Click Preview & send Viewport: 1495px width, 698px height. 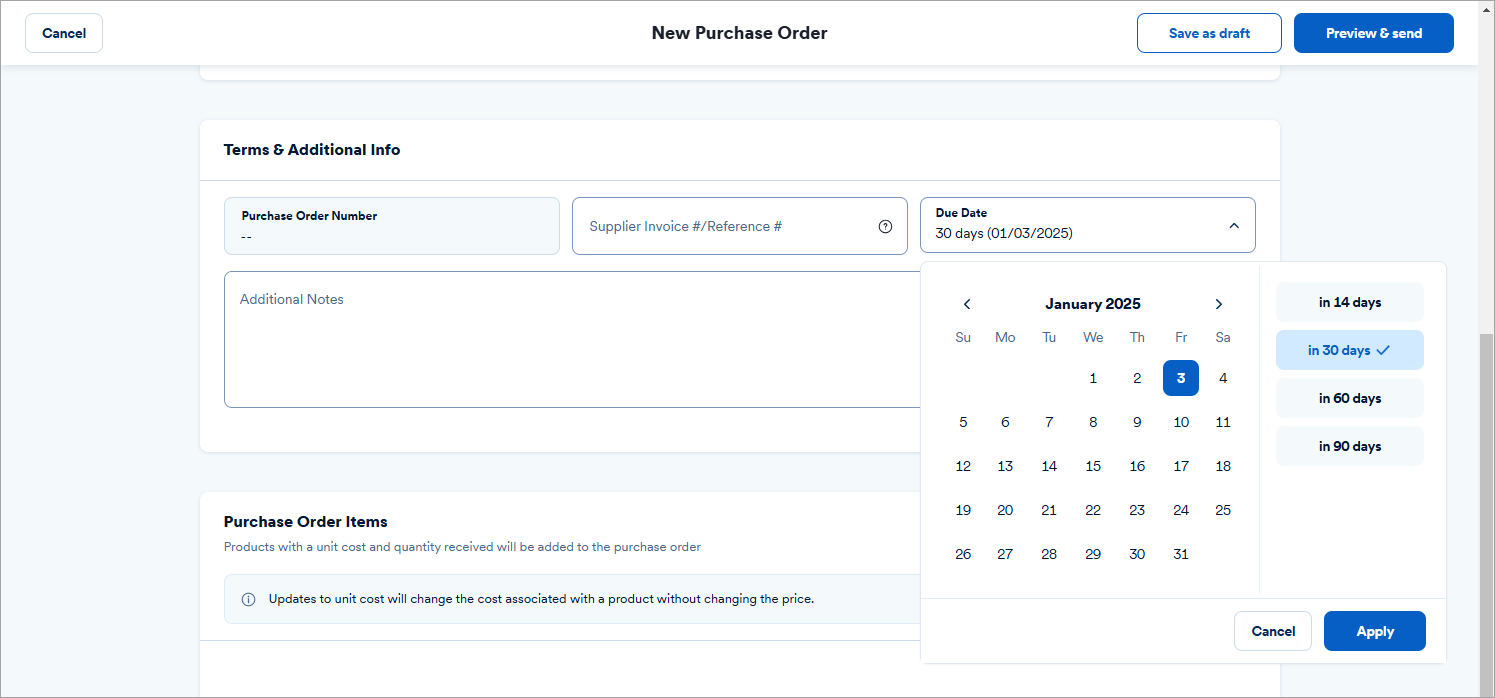pyautogui.click(x=1373, y=32)
